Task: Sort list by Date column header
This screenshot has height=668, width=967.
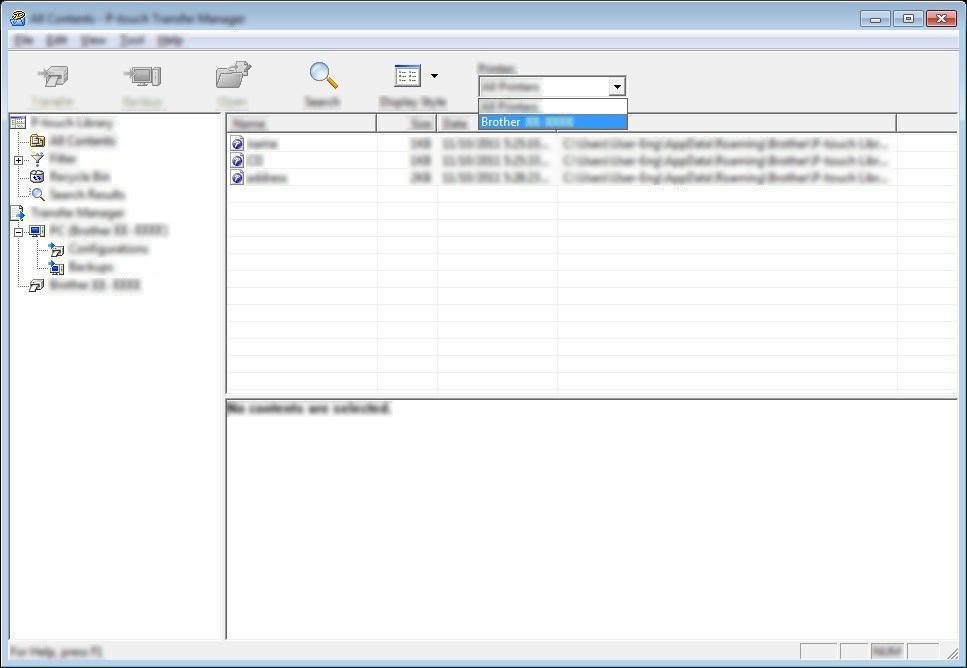Action: (497, 123)
